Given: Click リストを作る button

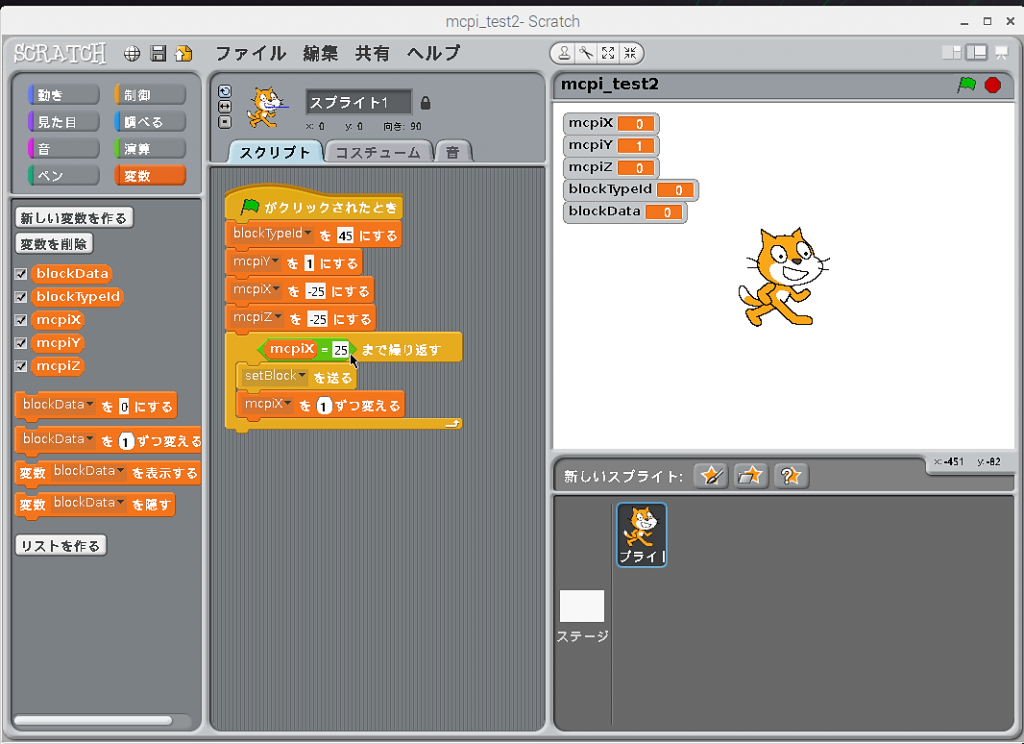Looking at the screenshot, I should pos(61,545).
